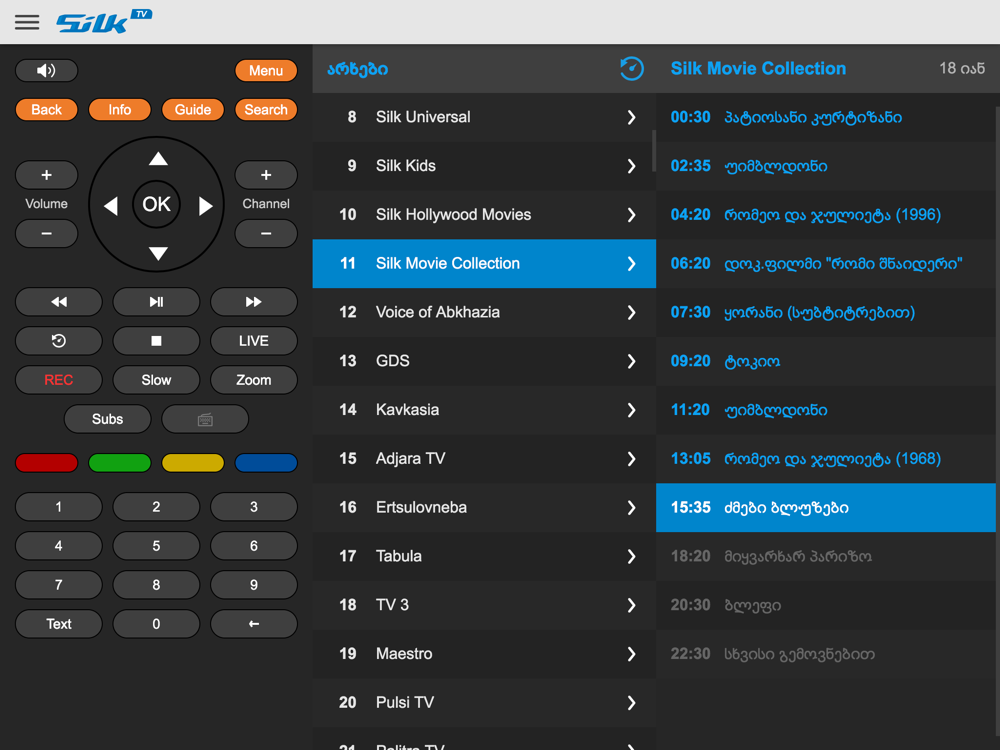Click the orange Search button
Viewport: 1000px width, 750px height.
266,110
